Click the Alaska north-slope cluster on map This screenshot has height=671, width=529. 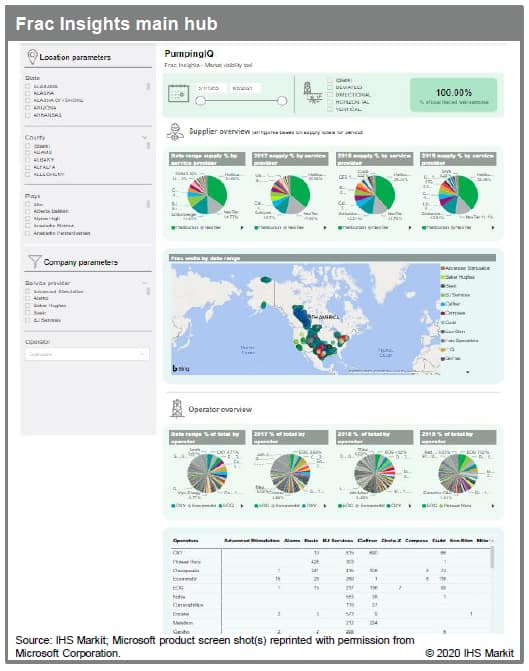pyautogui.click(x=266, y=279)
